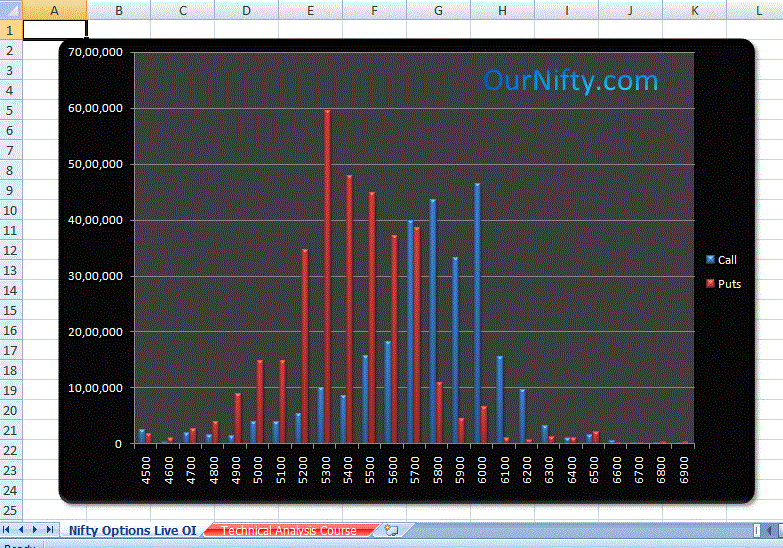Select the blue Call bar at 6000
Screen dimensions: 783x548
[477, 313]
